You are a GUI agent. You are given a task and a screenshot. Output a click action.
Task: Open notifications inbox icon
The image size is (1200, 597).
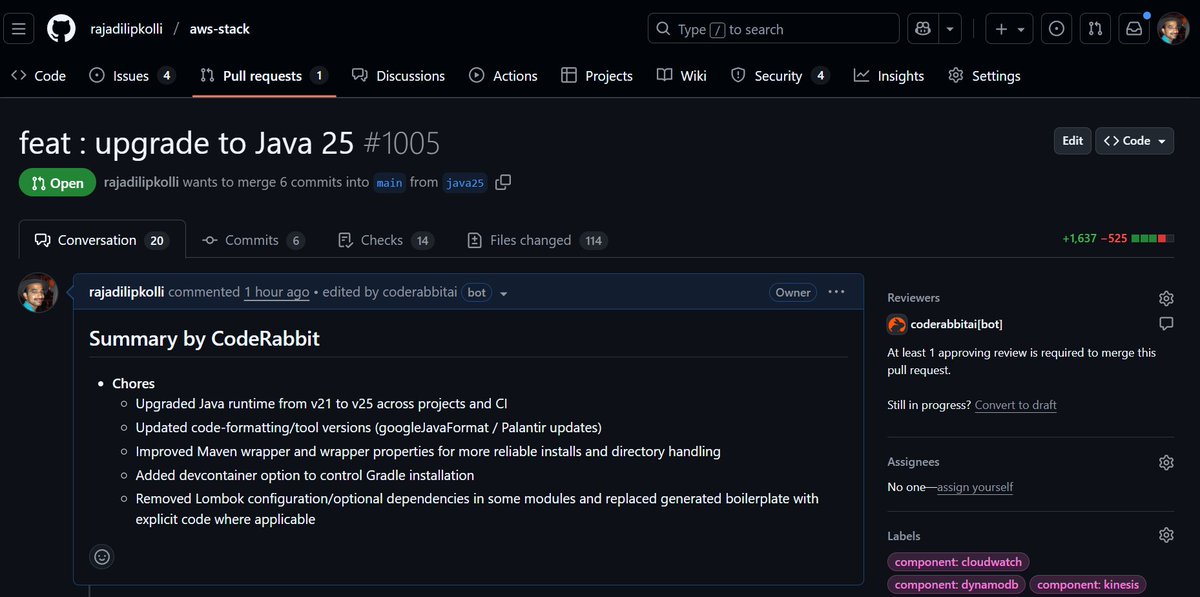pyautogui.click(x=1134, y=29)
